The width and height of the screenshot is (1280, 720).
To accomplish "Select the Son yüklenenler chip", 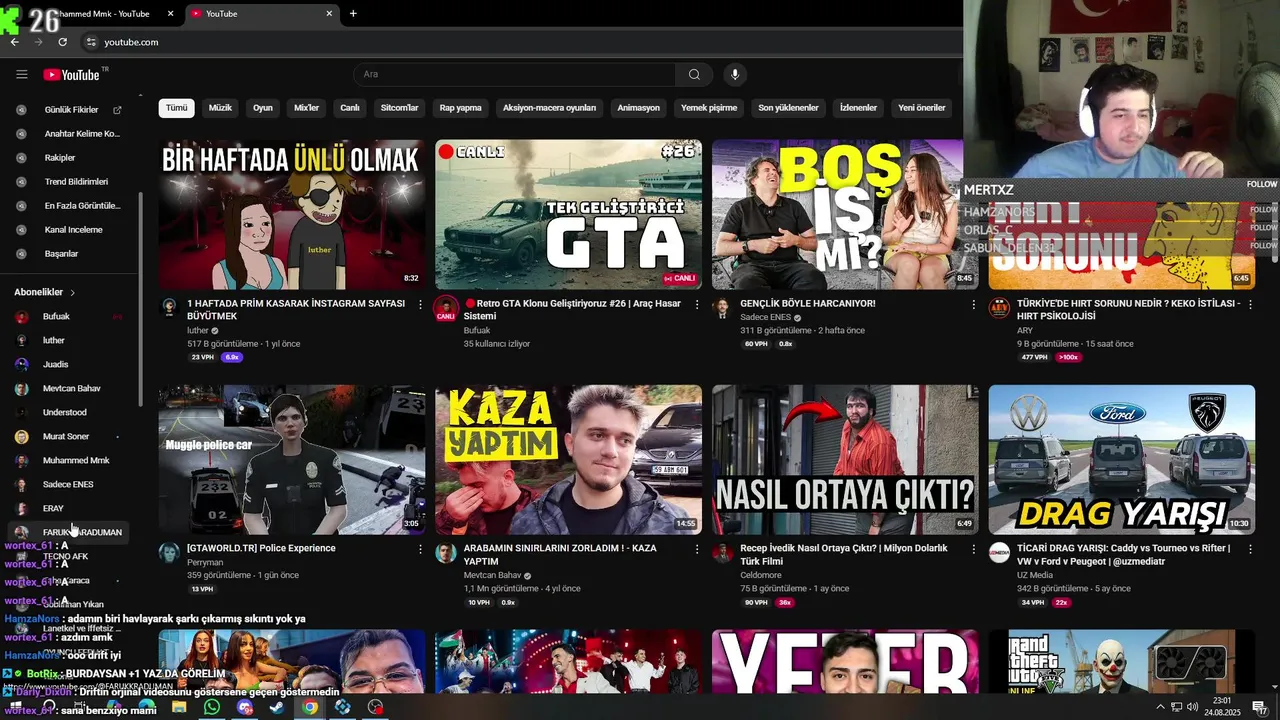I will [788, 108].
